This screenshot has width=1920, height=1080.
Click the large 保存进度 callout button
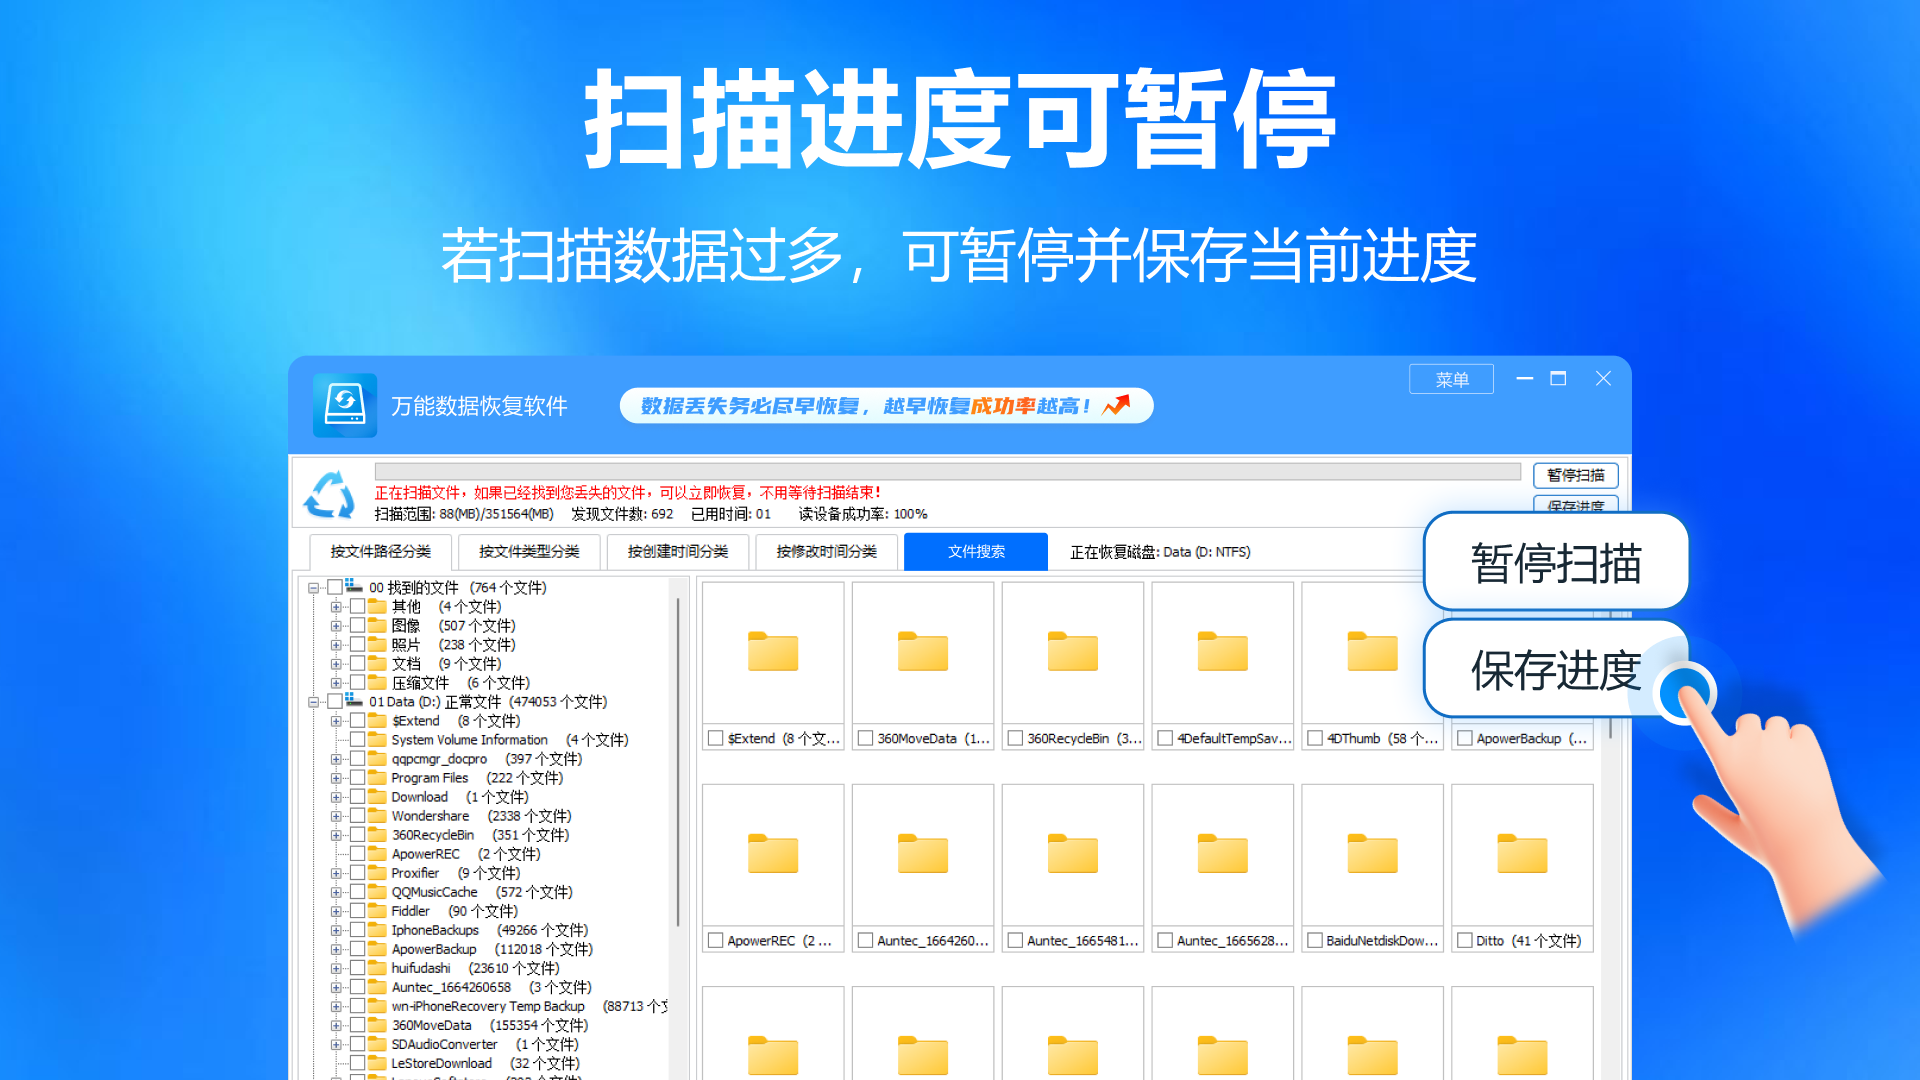(1556, 669)
